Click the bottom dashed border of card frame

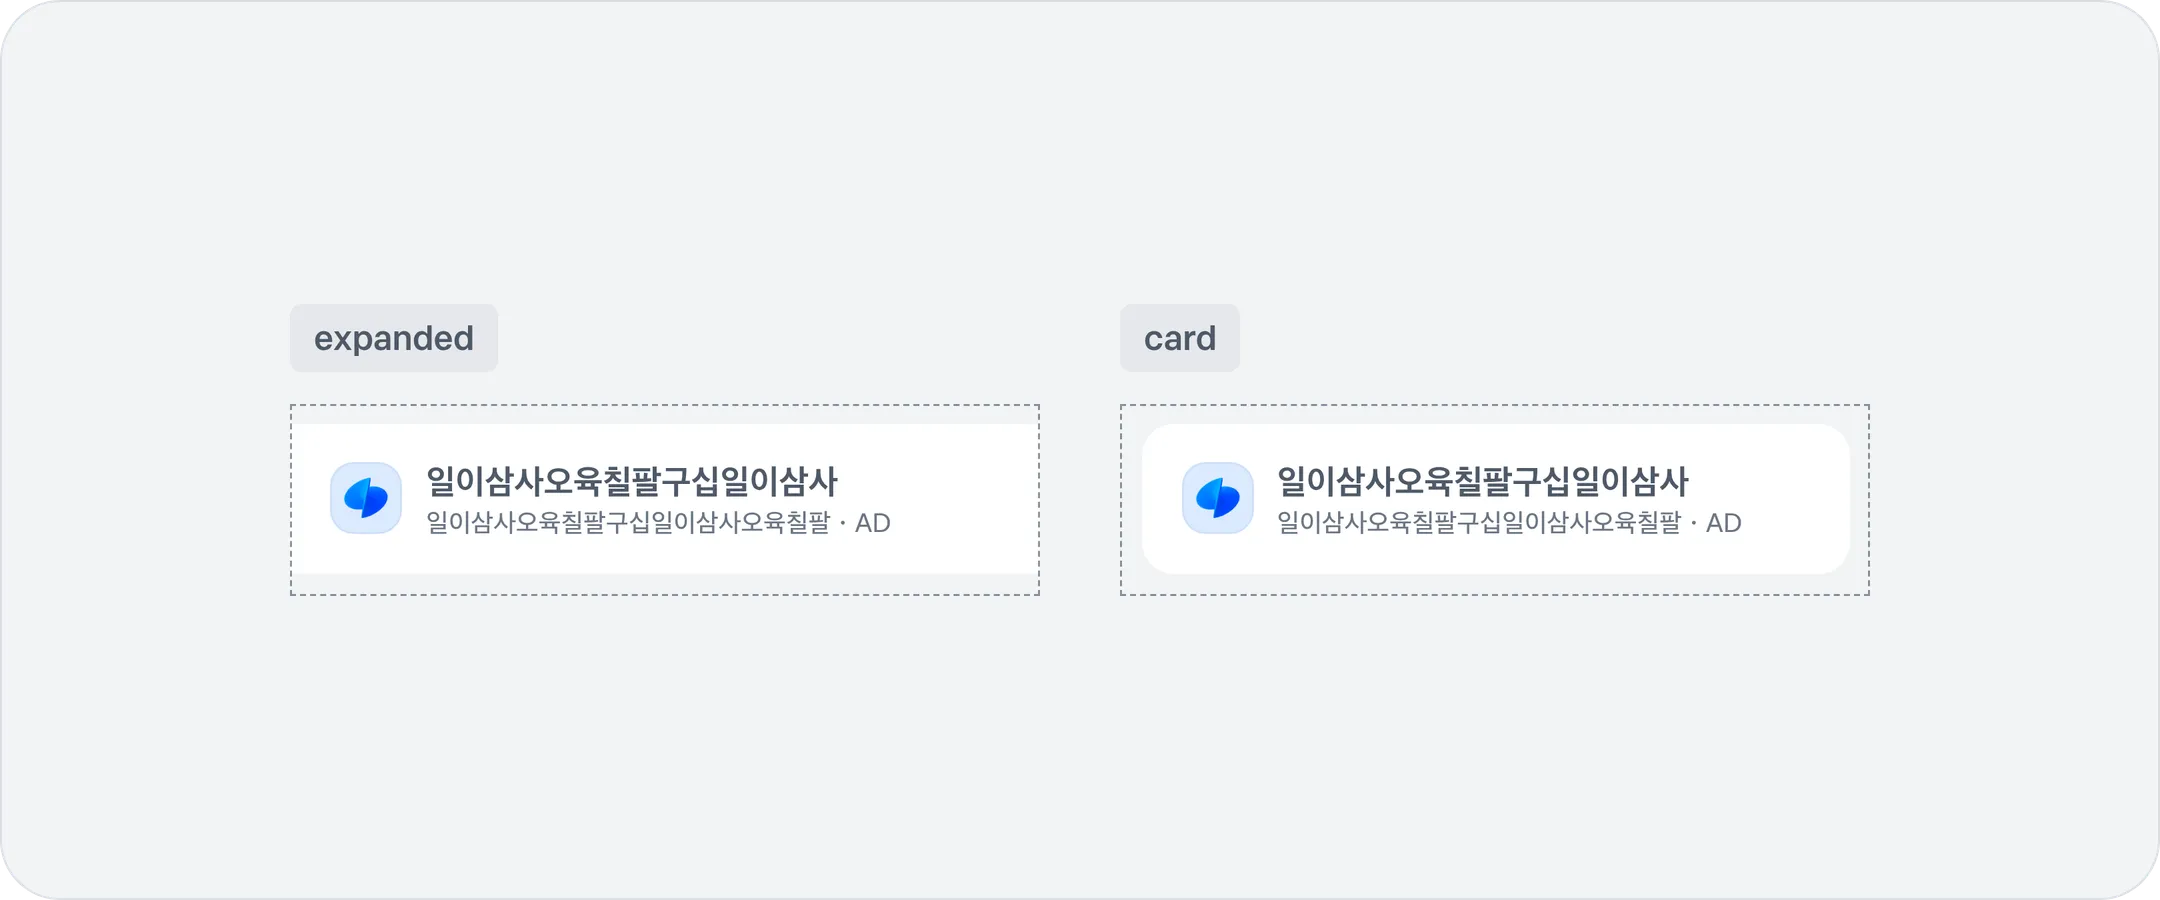point(1495,595)
